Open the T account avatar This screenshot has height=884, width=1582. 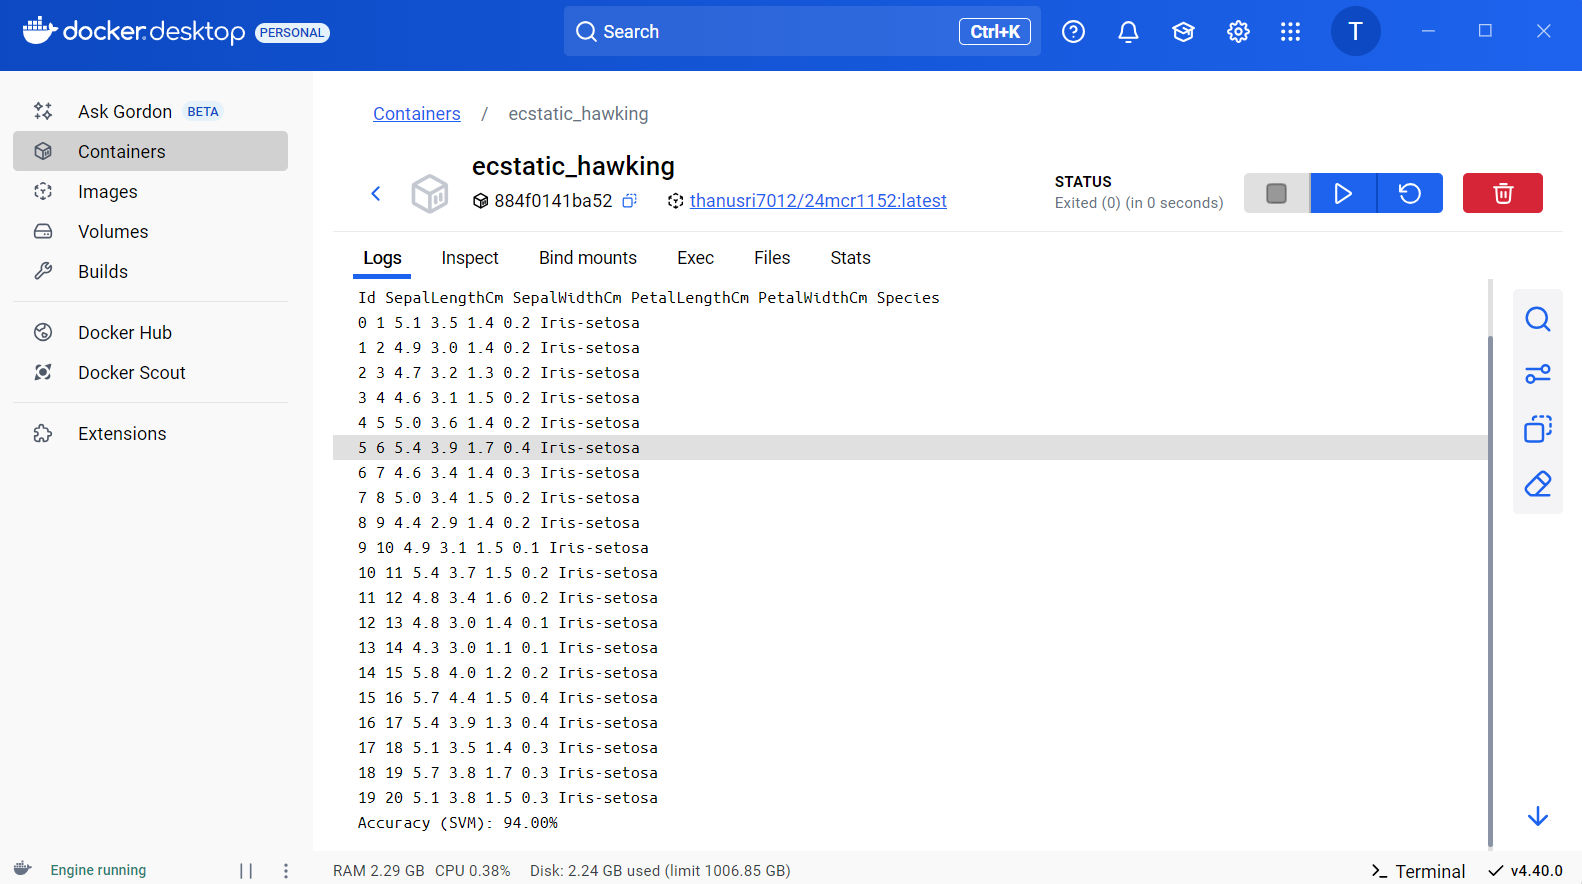(1355, 31)
